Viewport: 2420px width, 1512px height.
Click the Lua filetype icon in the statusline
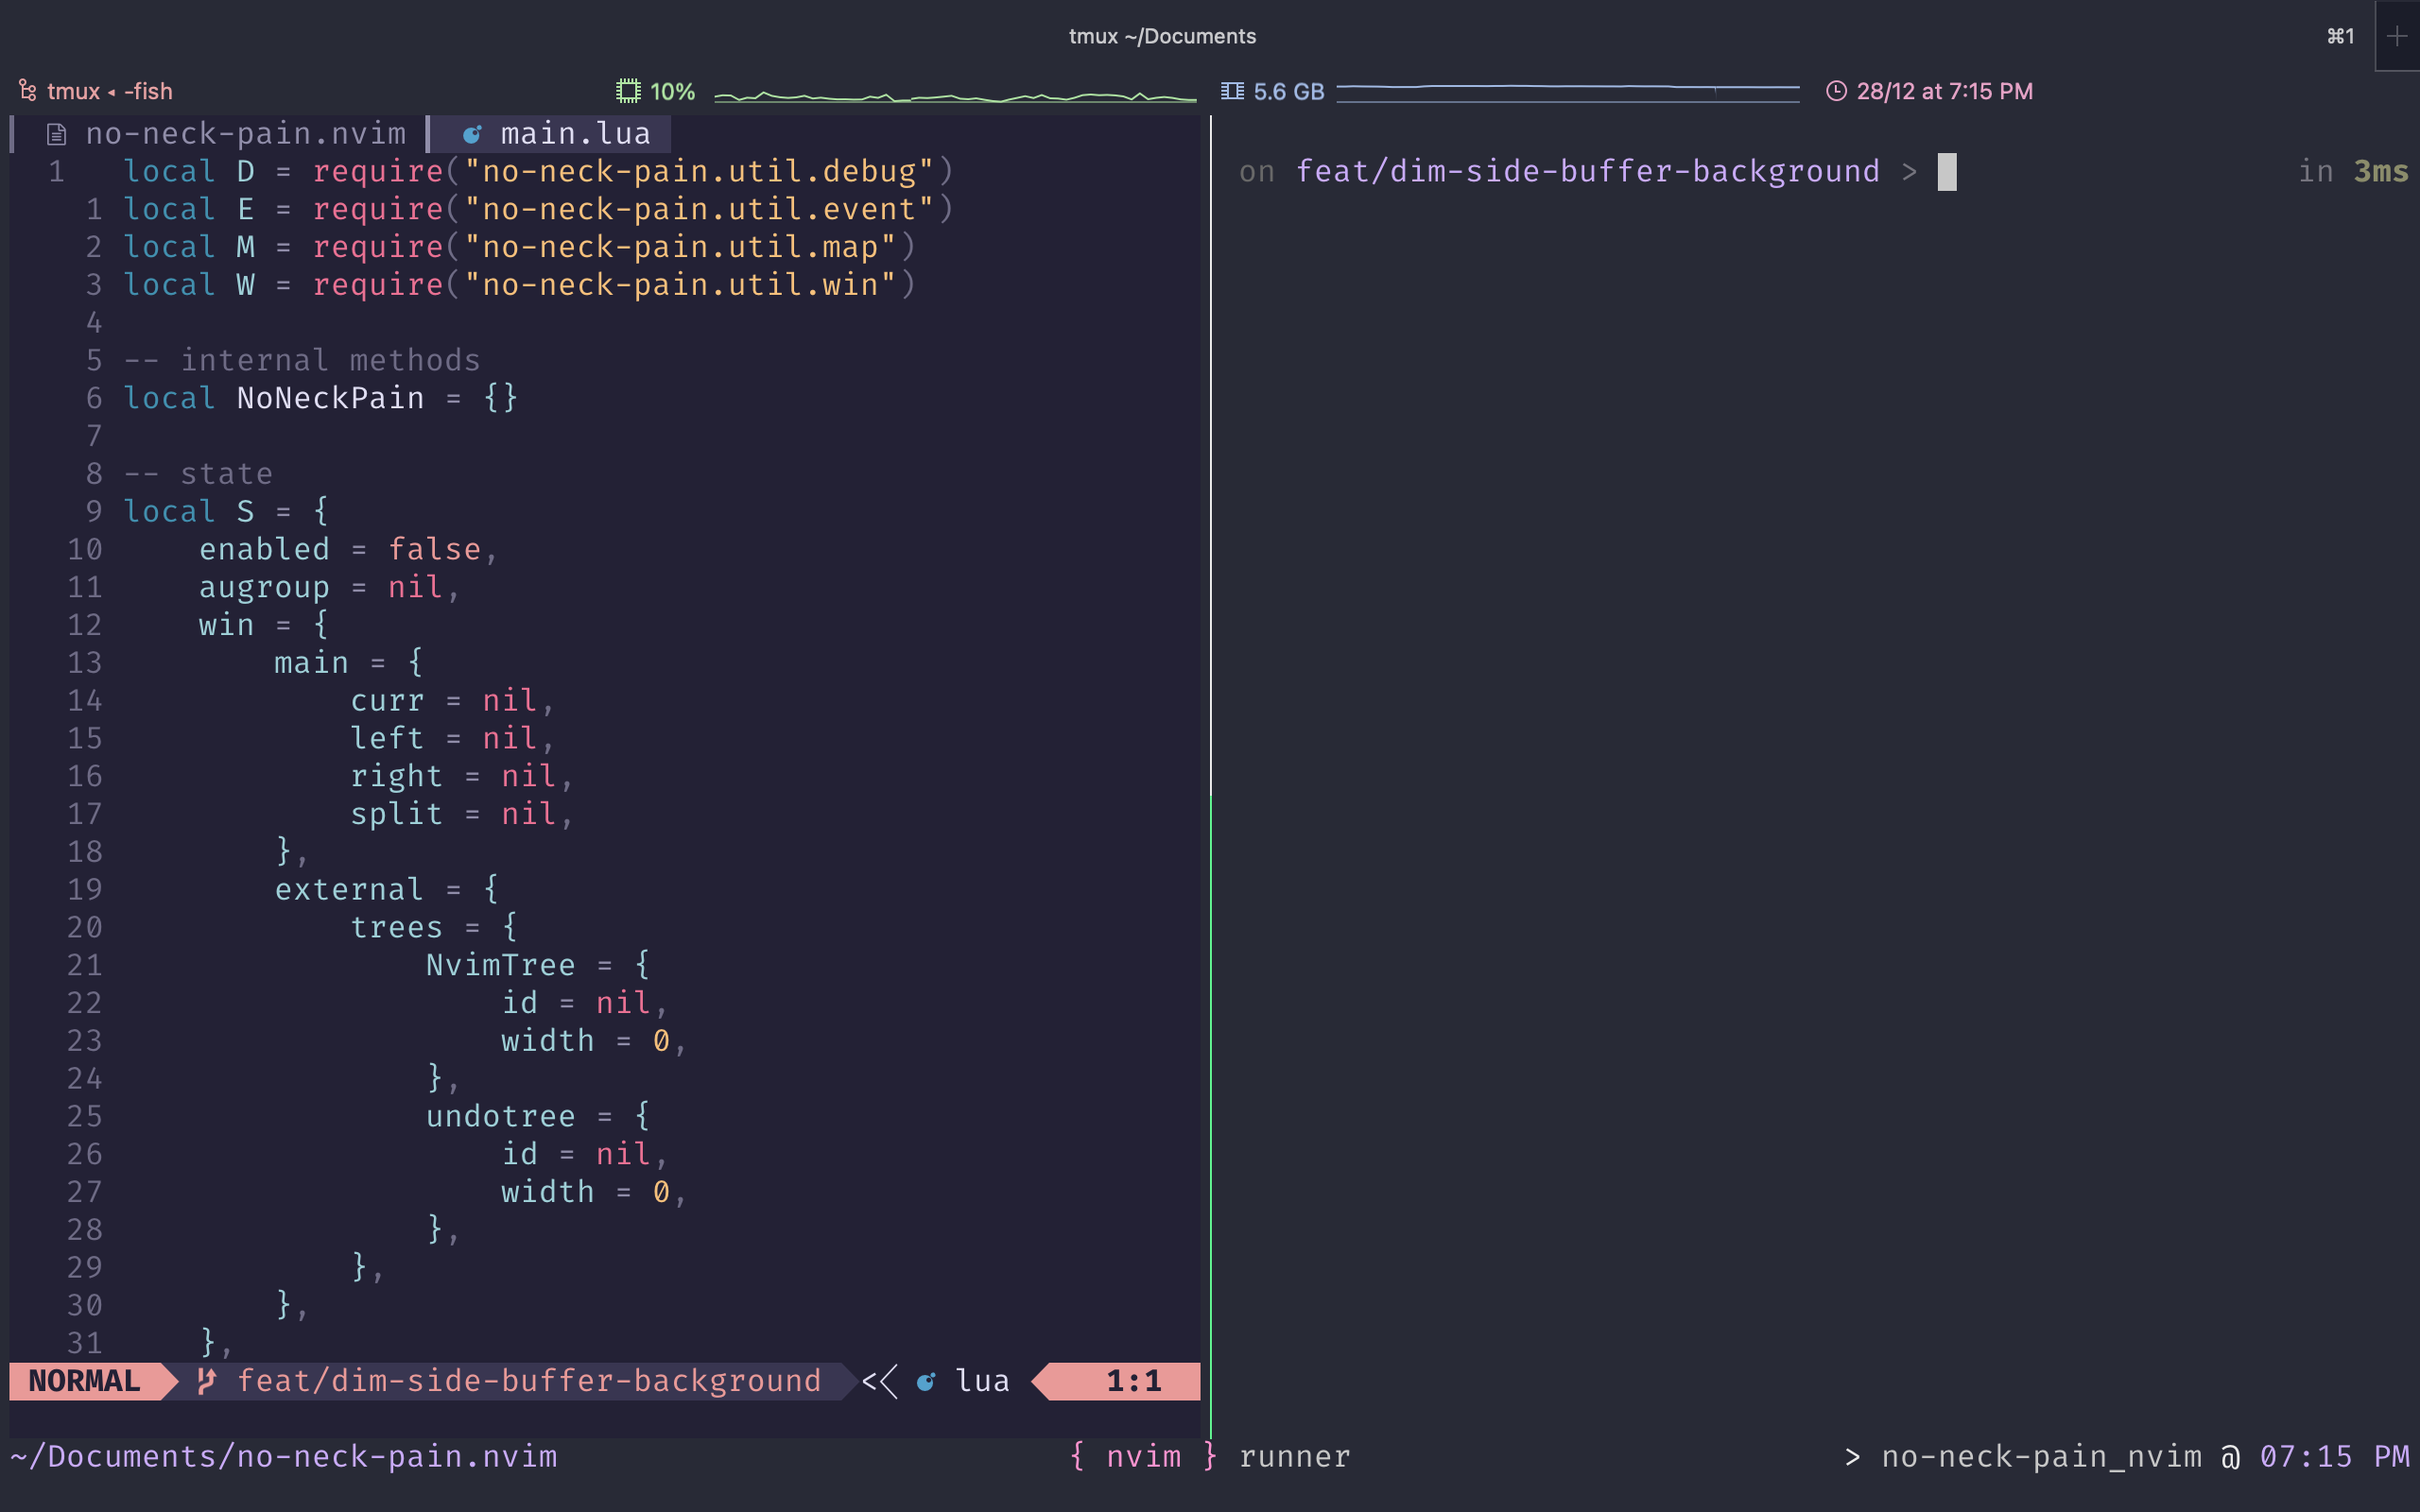pos(927,1381)
